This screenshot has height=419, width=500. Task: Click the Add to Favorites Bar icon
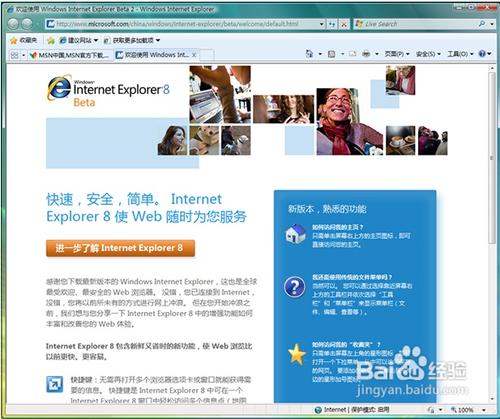[x=51, y=41]
